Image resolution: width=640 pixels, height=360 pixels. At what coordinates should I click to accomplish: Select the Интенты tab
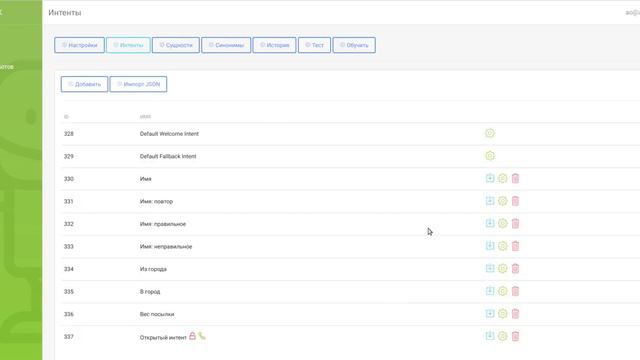pos(128,45)
